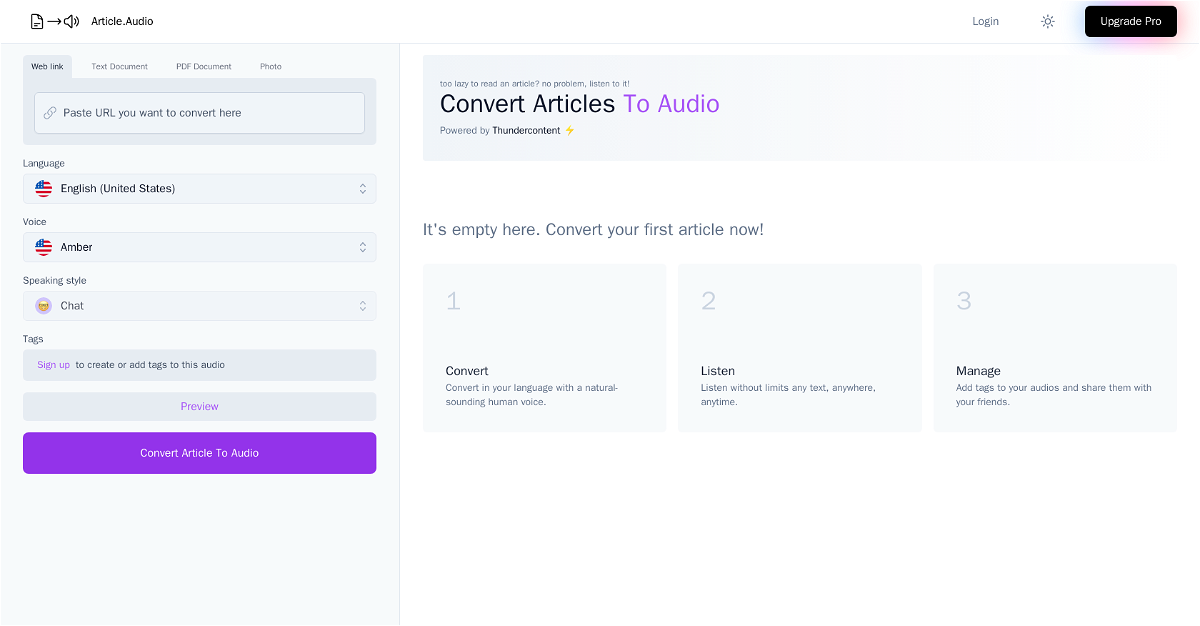Toggle the light/dark theme sun icon
The height and width of the screenshot is (626, 1200).
[1047, 21]
